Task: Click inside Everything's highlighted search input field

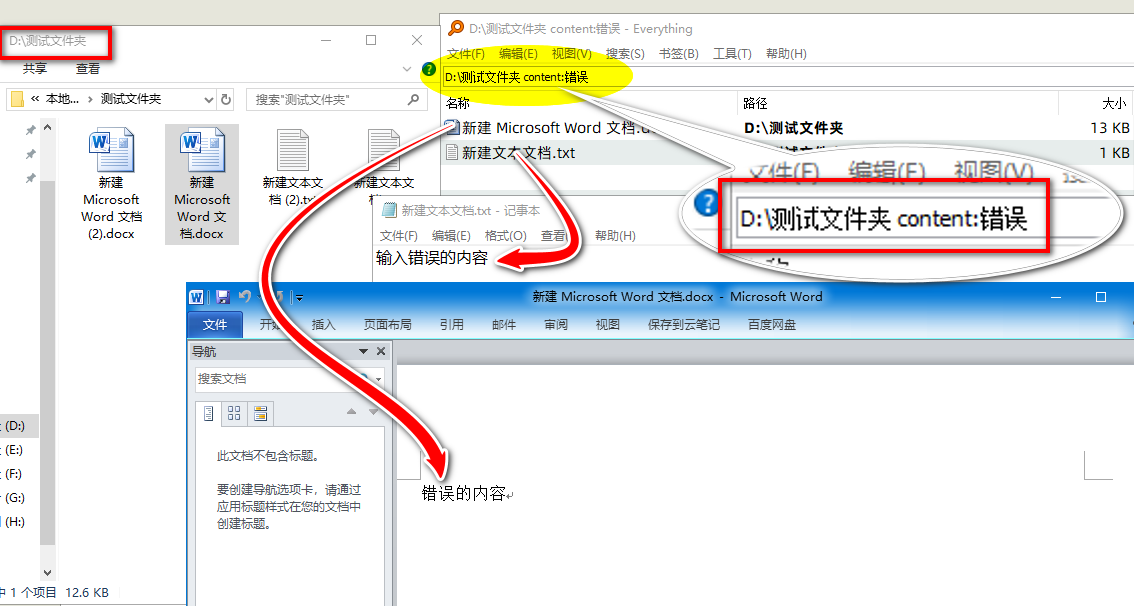Action: click(x=550, y=74)
